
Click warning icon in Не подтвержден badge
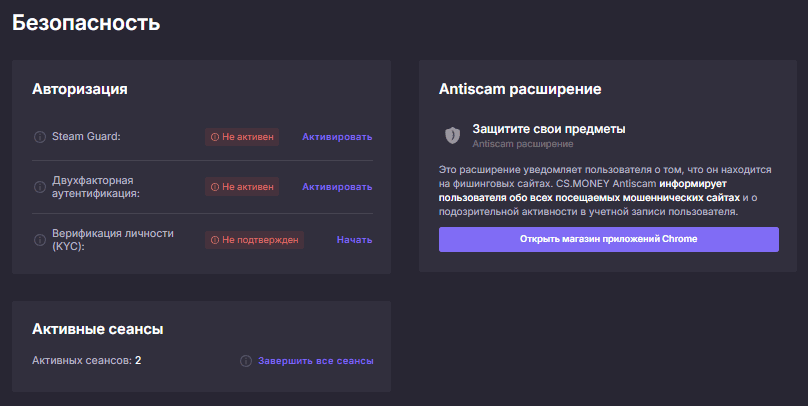[214, 240]
